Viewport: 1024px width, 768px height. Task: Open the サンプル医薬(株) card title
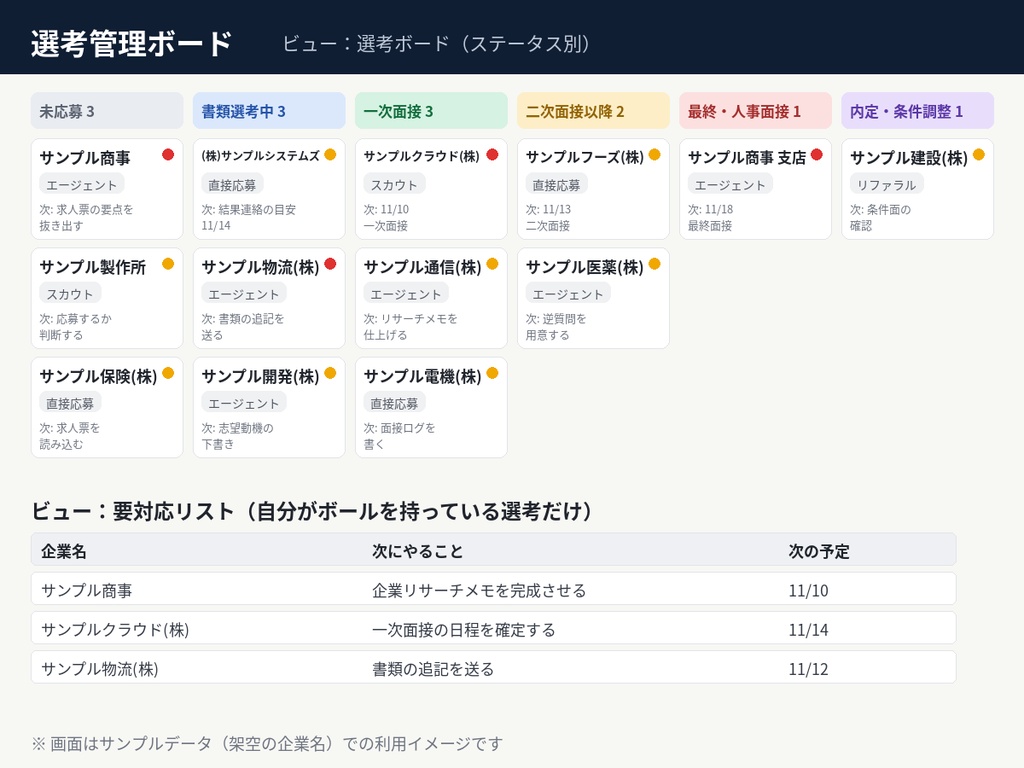click(585, 267)
